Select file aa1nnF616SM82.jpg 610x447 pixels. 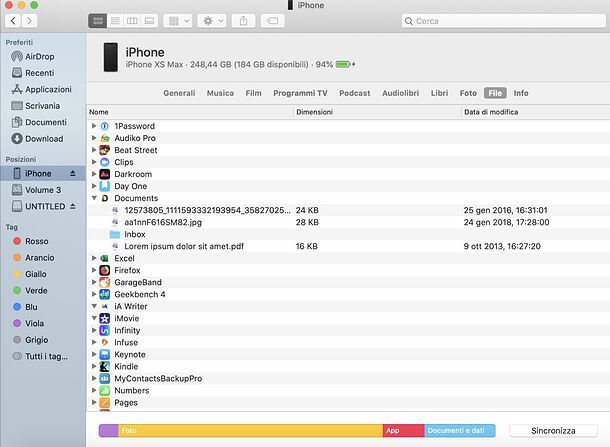click(x=163, y=222)
